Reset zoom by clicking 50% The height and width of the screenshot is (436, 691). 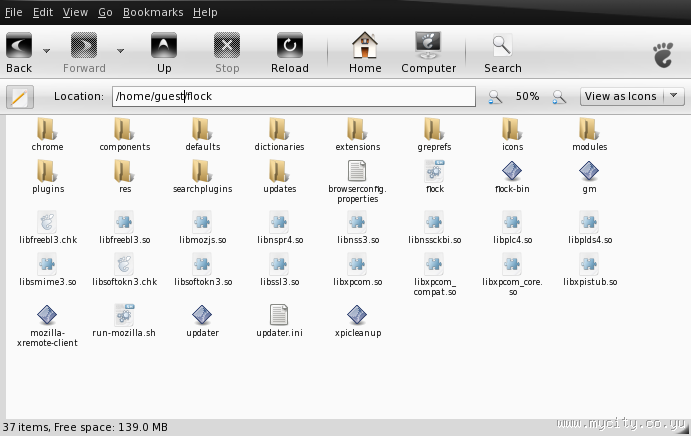point(527,96)
